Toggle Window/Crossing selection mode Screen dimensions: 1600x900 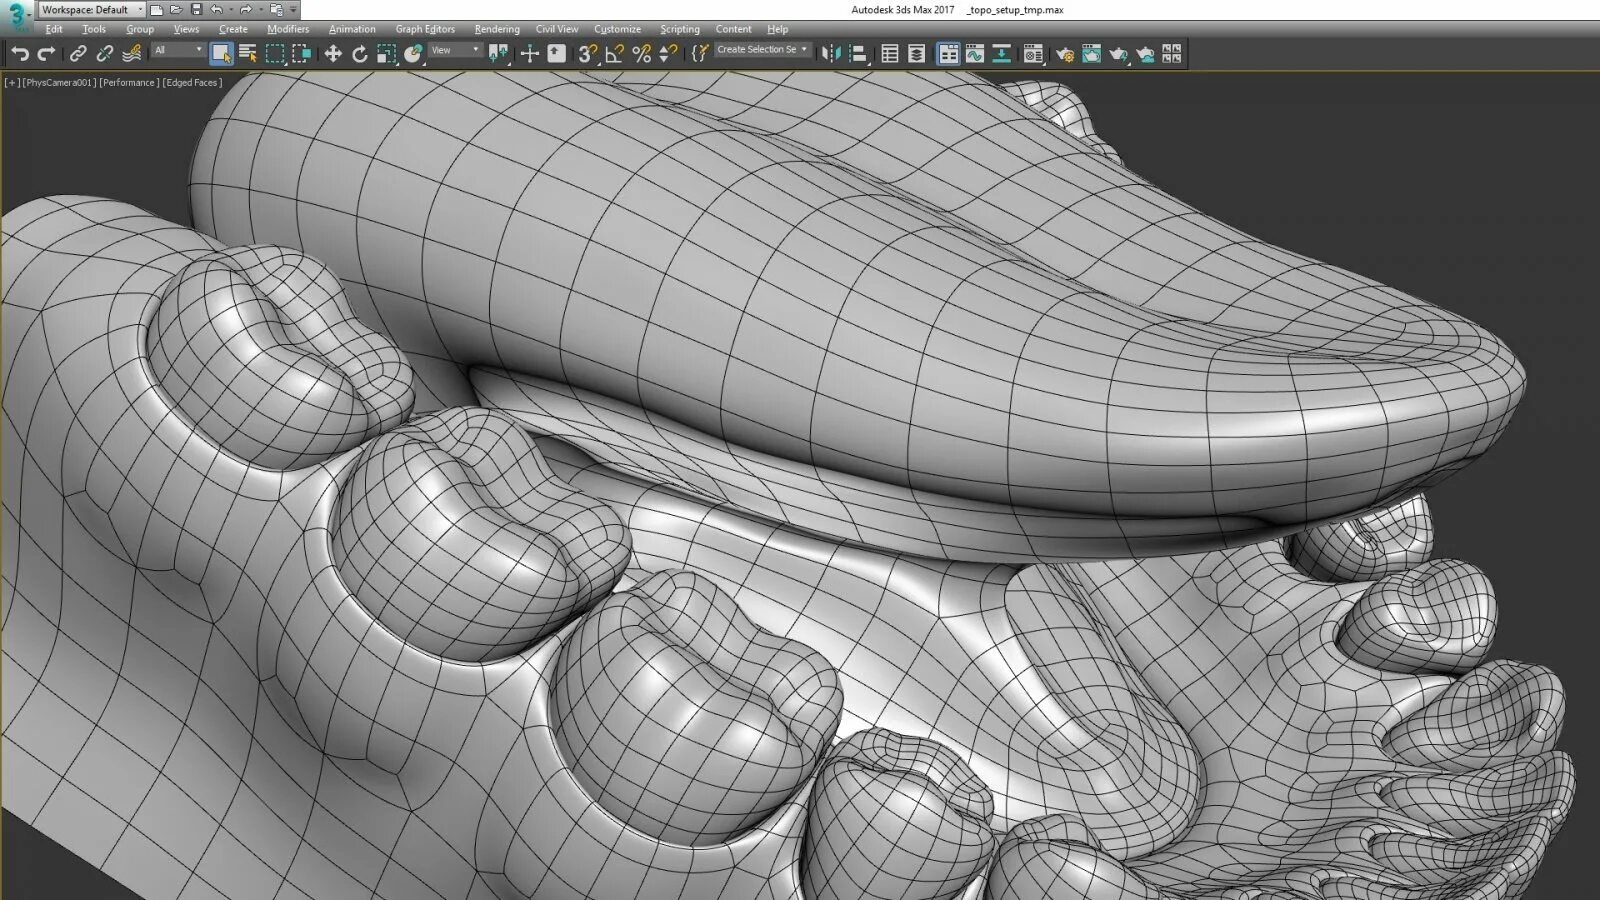pos(301,54)
